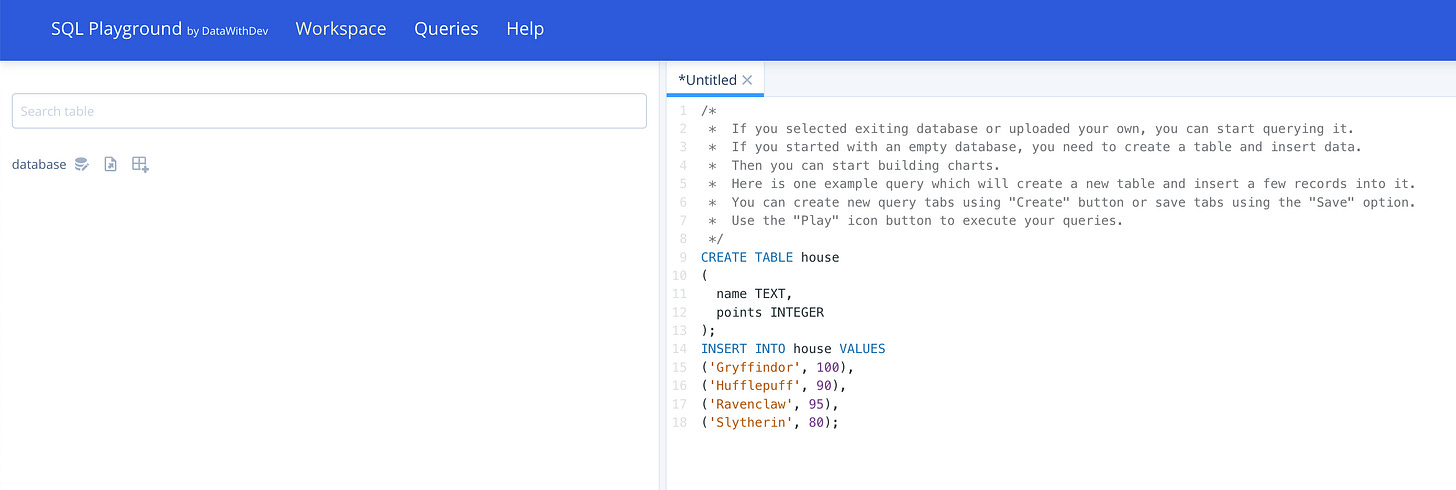Focus the Search table input field
Image resolution: width=1456 pixels, height=490 pixels.
coord(329,111)
